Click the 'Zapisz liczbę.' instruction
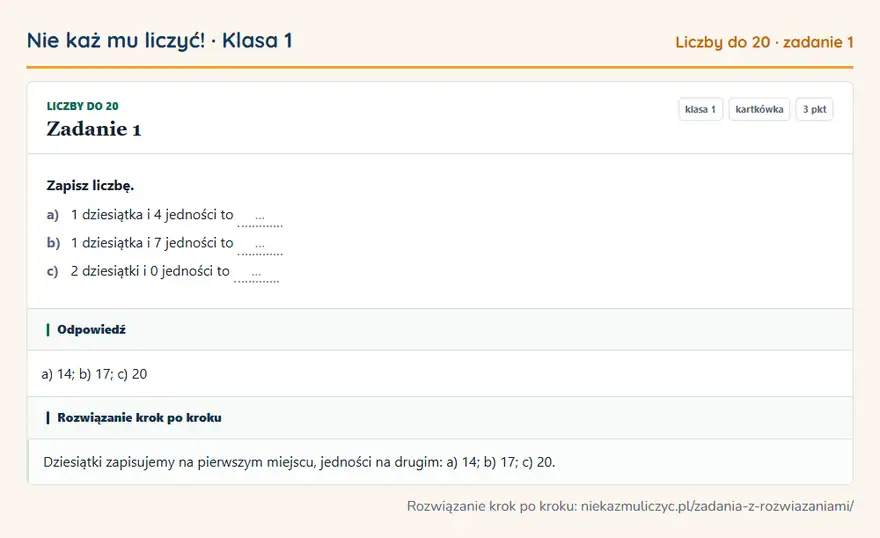This screenshot has width=880, height=538. coord(90,186)
